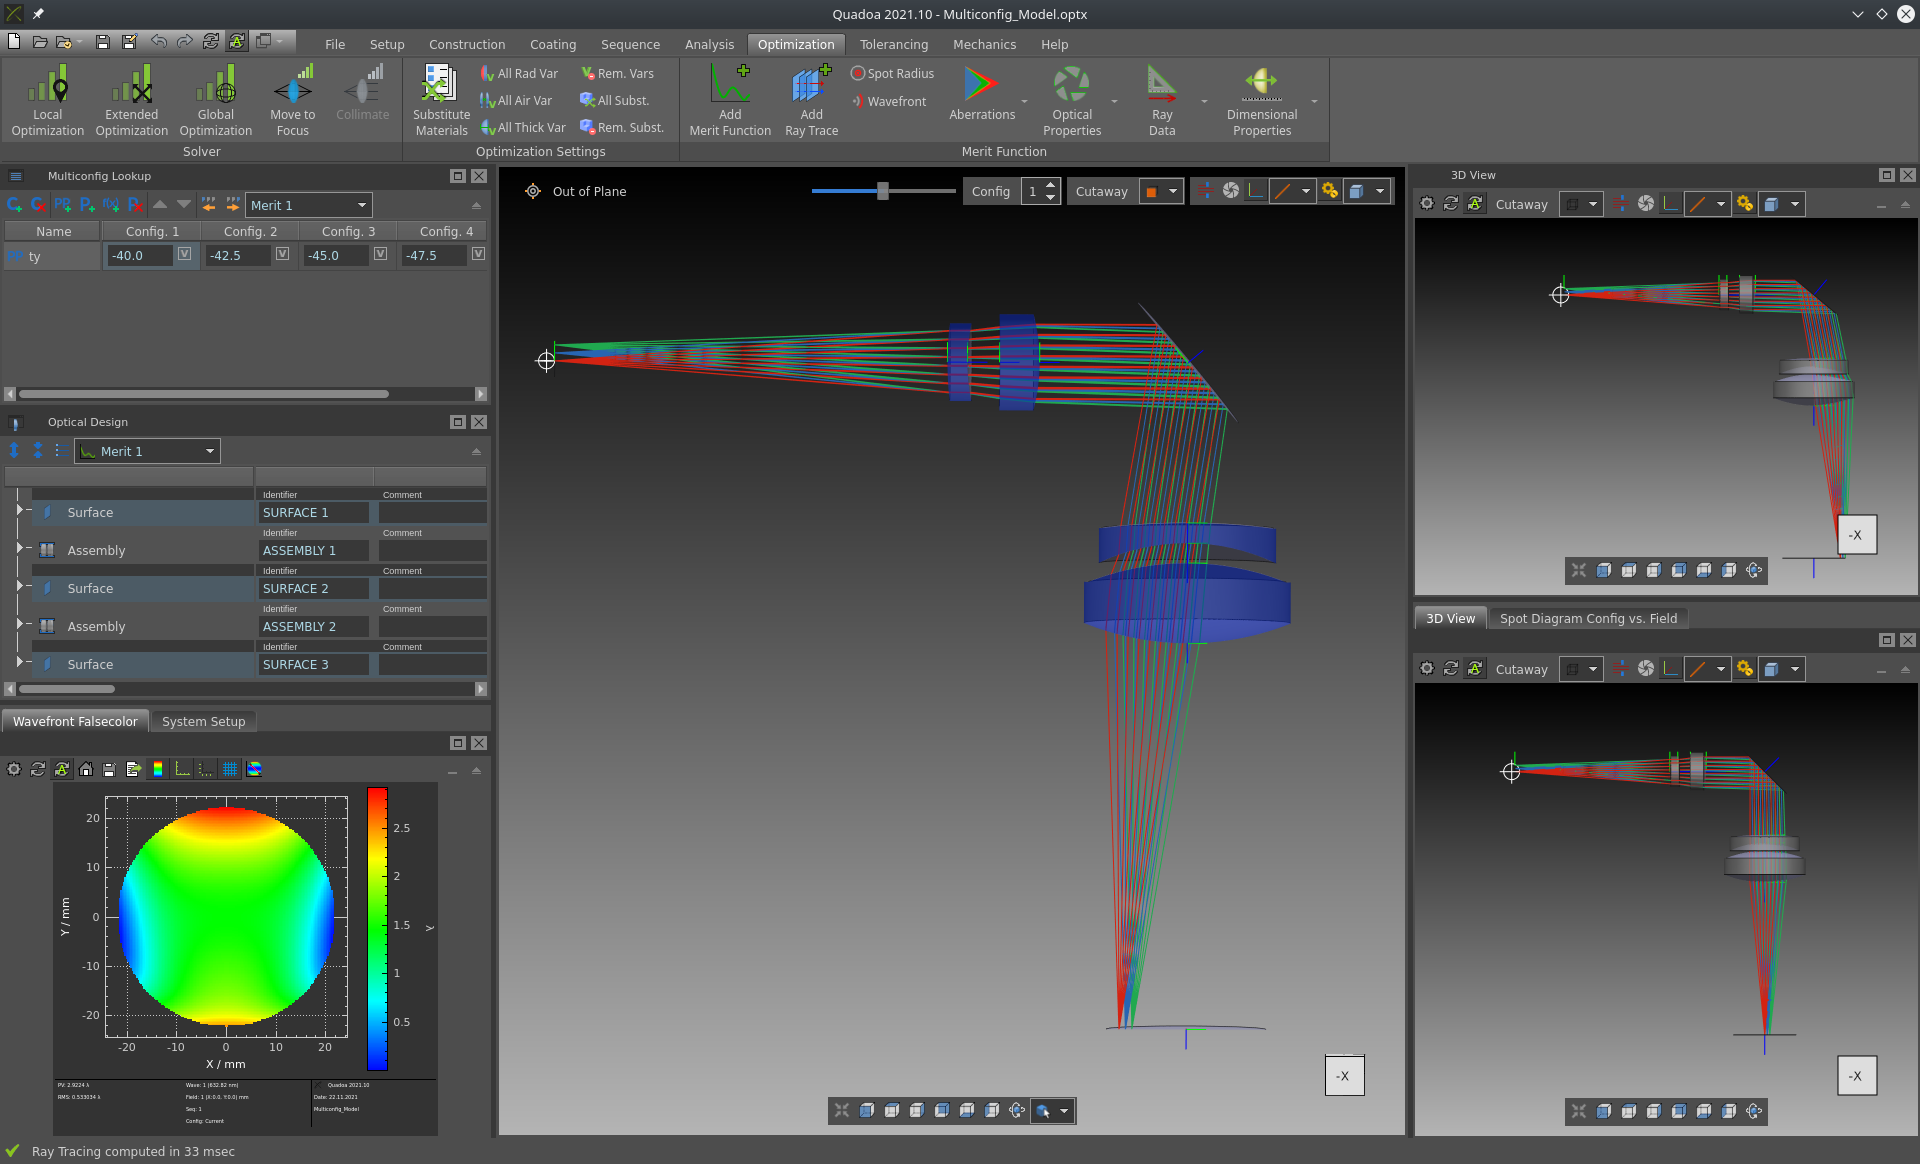1920x1164 pixels.
Task: Open render style cube dropdown in main 3D view
Action: (x=1380, y=191)
